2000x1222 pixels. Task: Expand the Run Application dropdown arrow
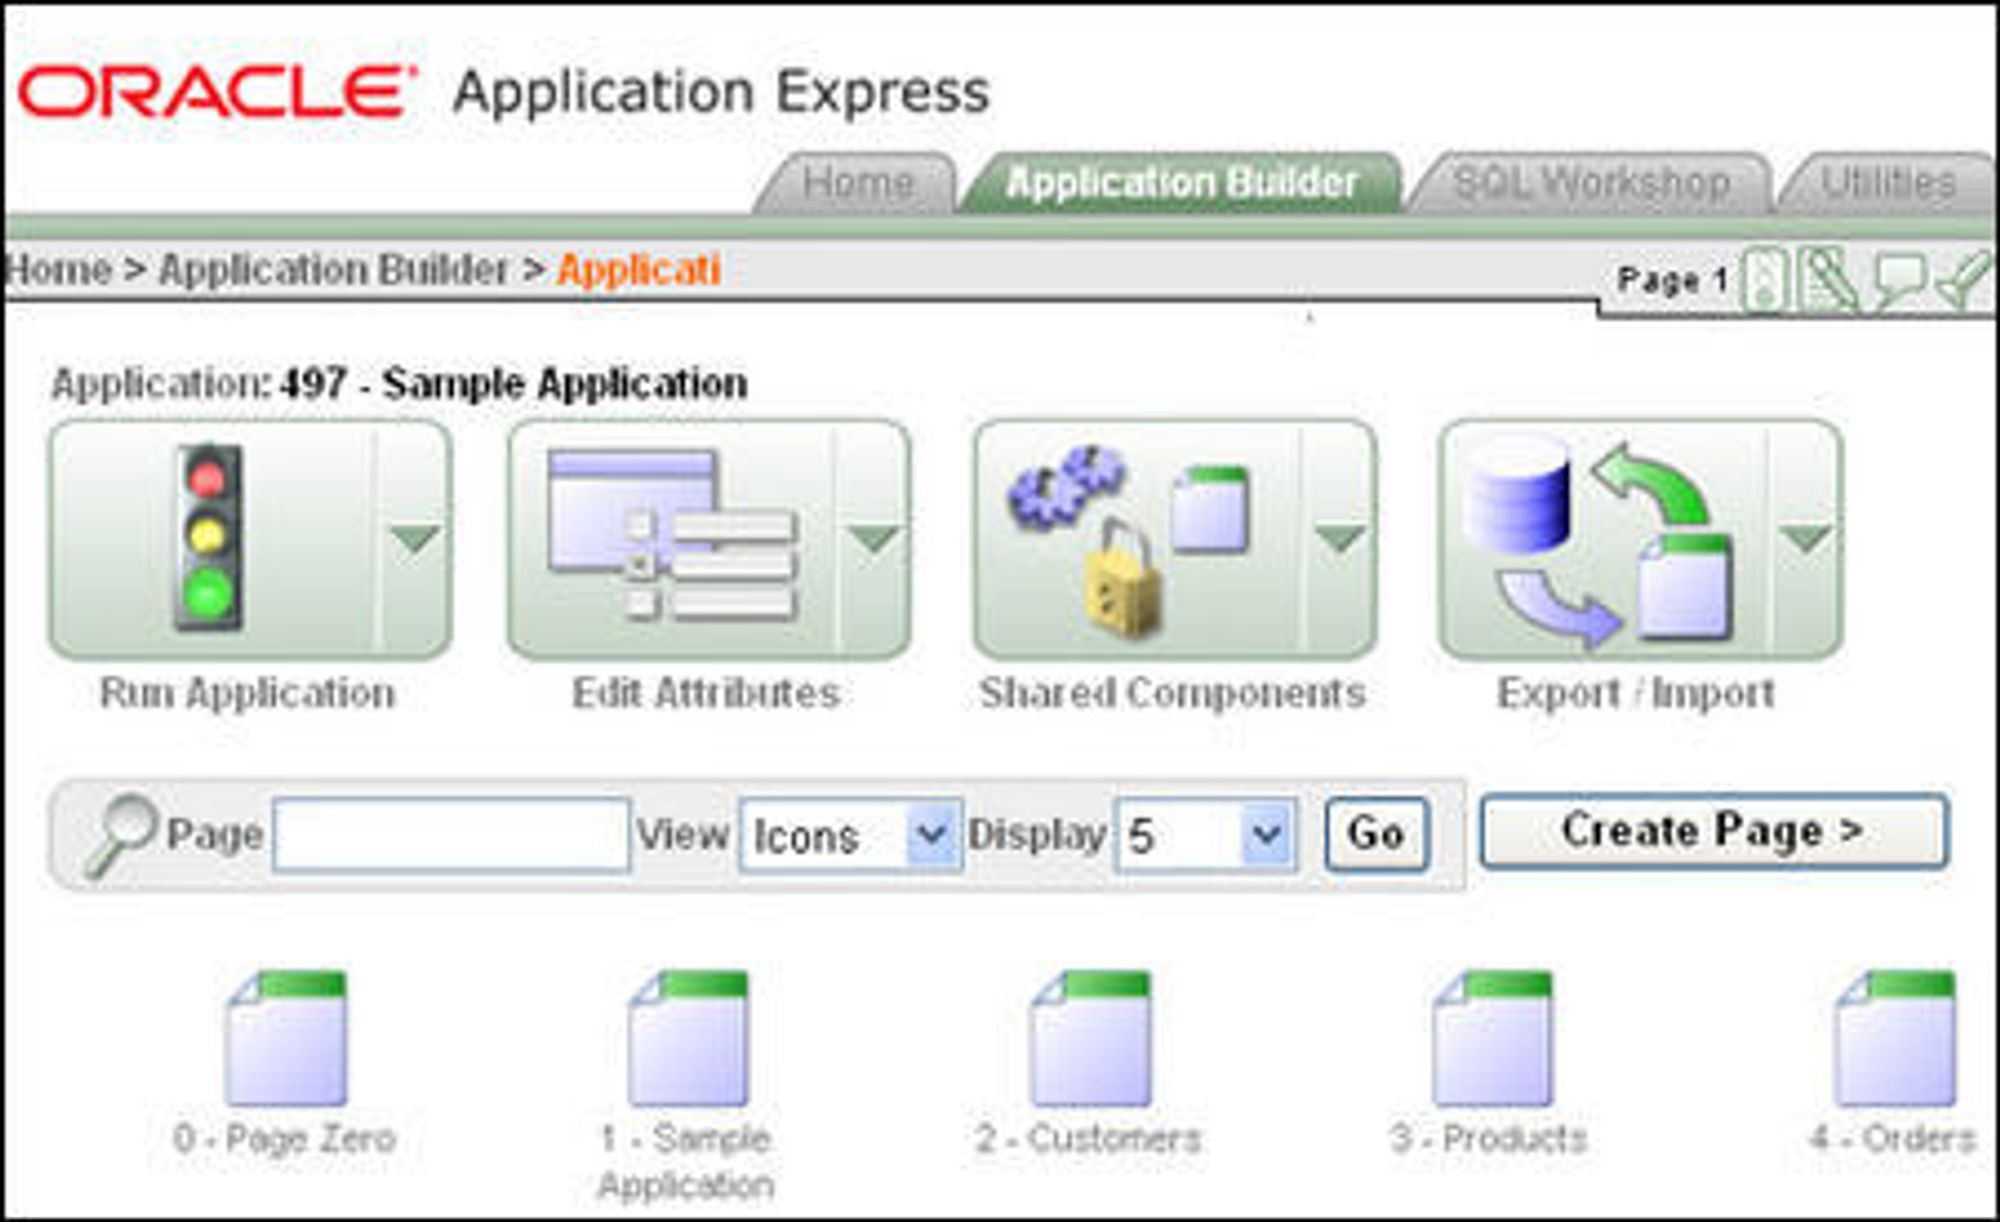[415, 538]
